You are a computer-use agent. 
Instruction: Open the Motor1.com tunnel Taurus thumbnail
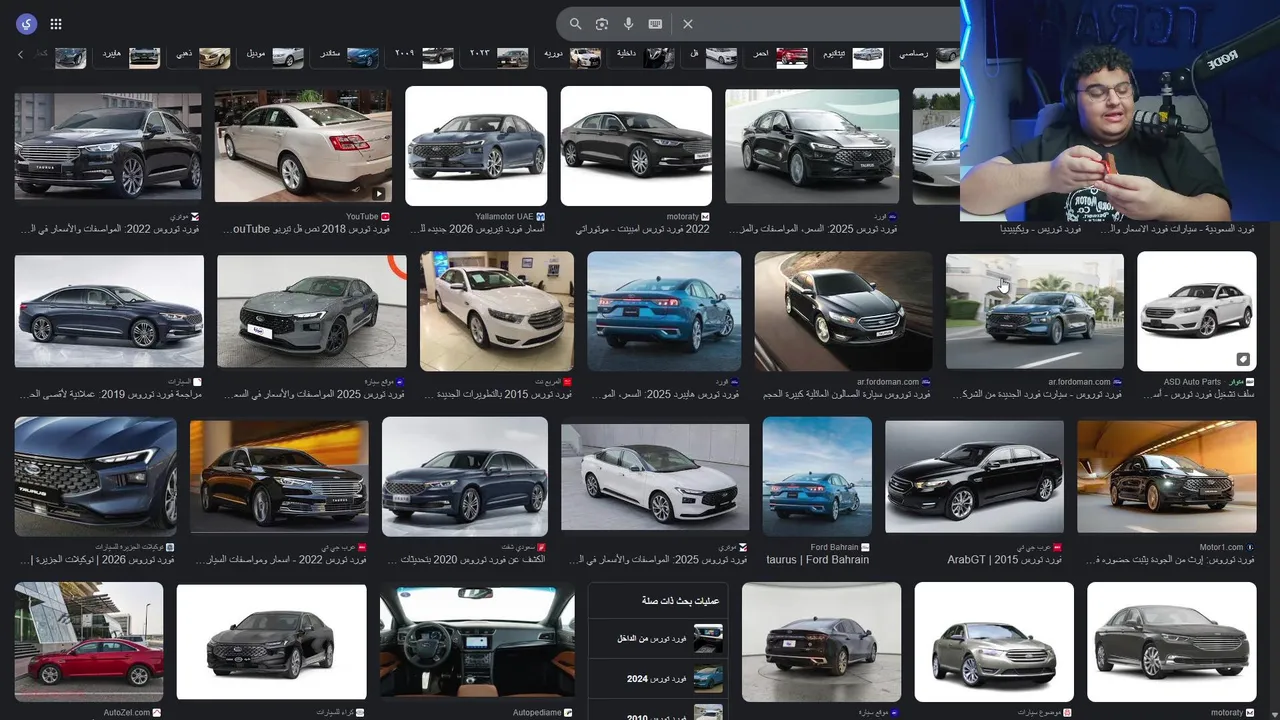pos(1167,477)
